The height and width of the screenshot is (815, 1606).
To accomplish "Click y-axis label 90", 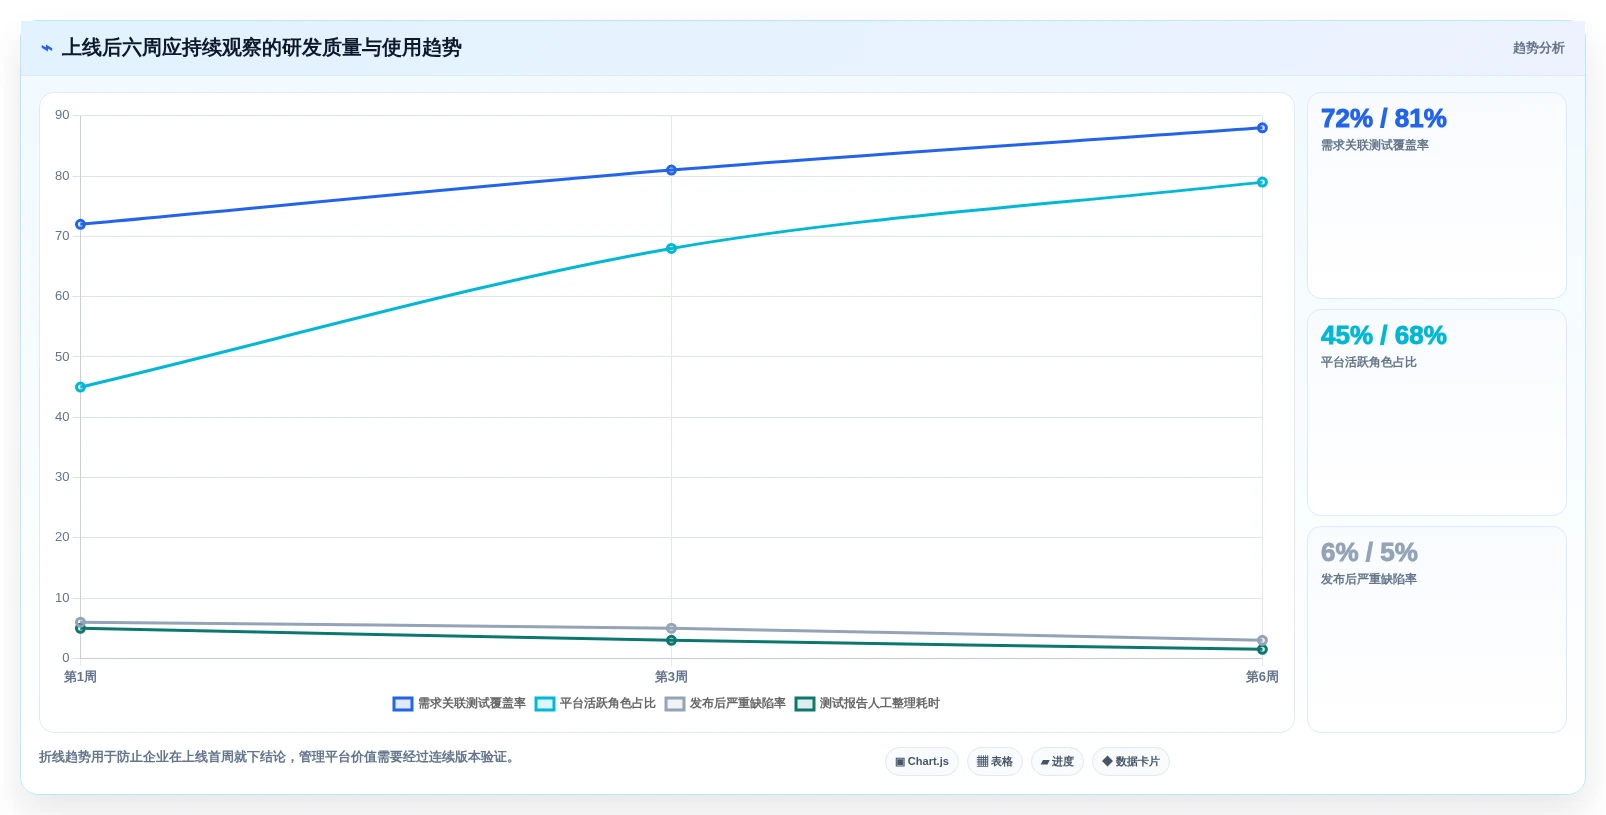I will (62, 115).
